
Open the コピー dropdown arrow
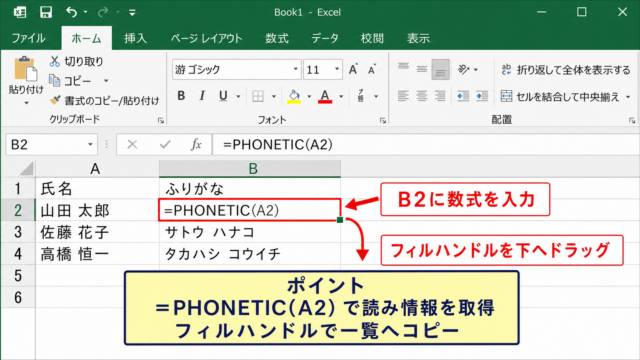tap(106, 81)
